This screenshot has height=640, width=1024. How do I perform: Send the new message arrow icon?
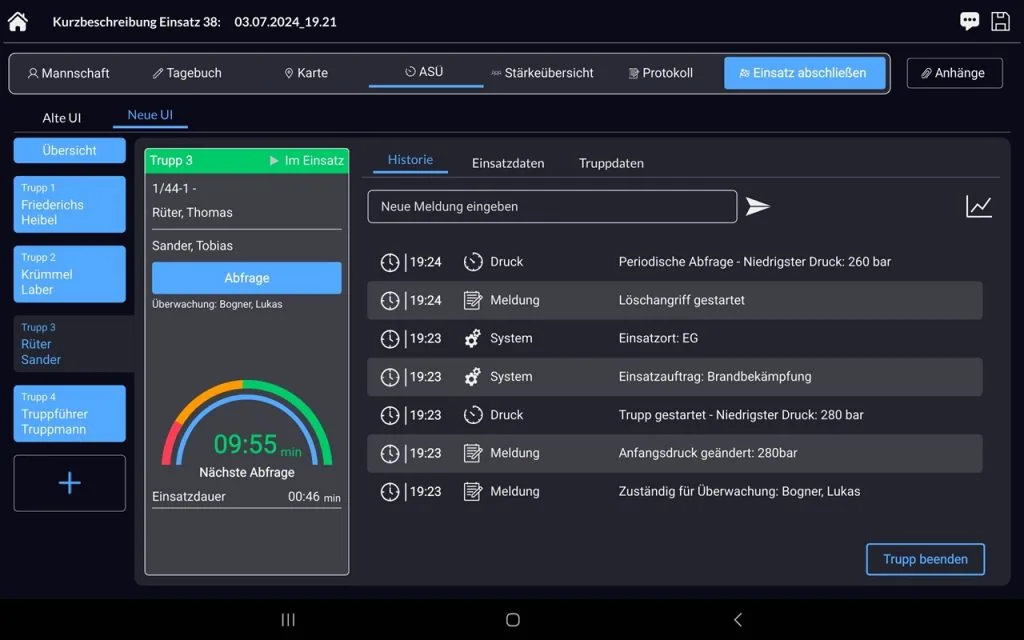point(758,206)
